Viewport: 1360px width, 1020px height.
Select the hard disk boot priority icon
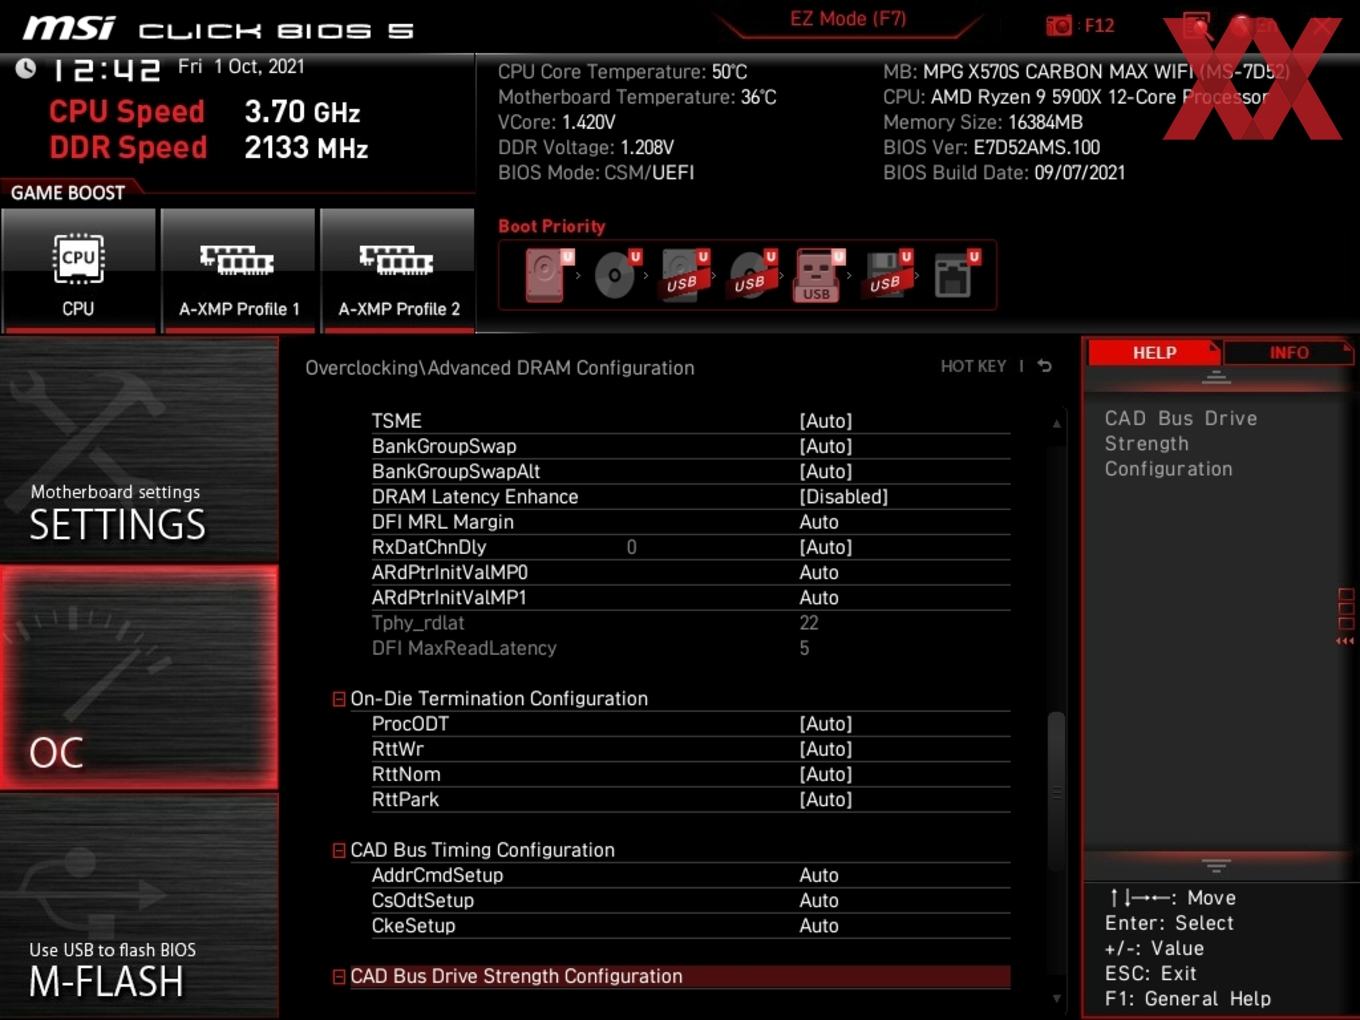coord(548,275)
